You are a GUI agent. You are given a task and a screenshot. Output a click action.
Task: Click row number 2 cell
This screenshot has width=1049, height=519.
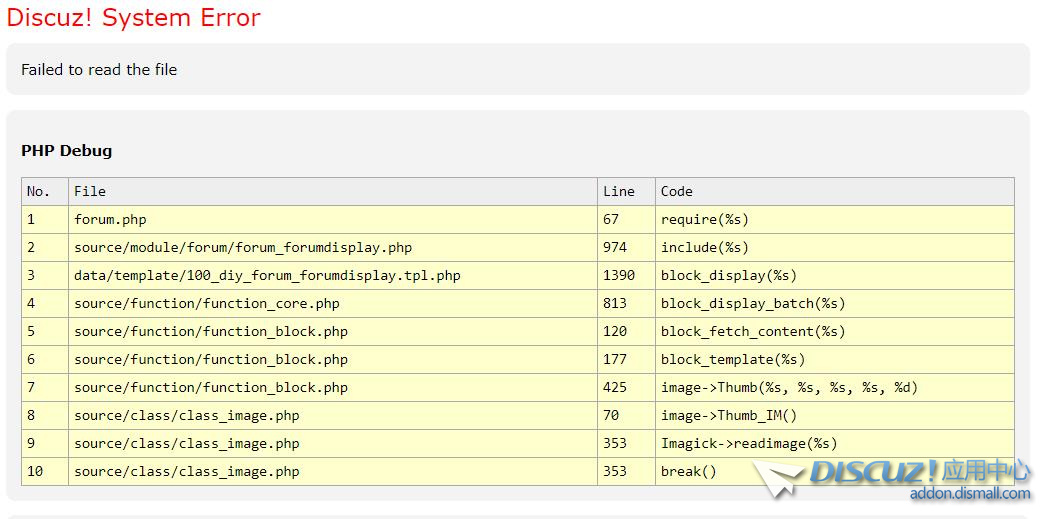point(45,247)
